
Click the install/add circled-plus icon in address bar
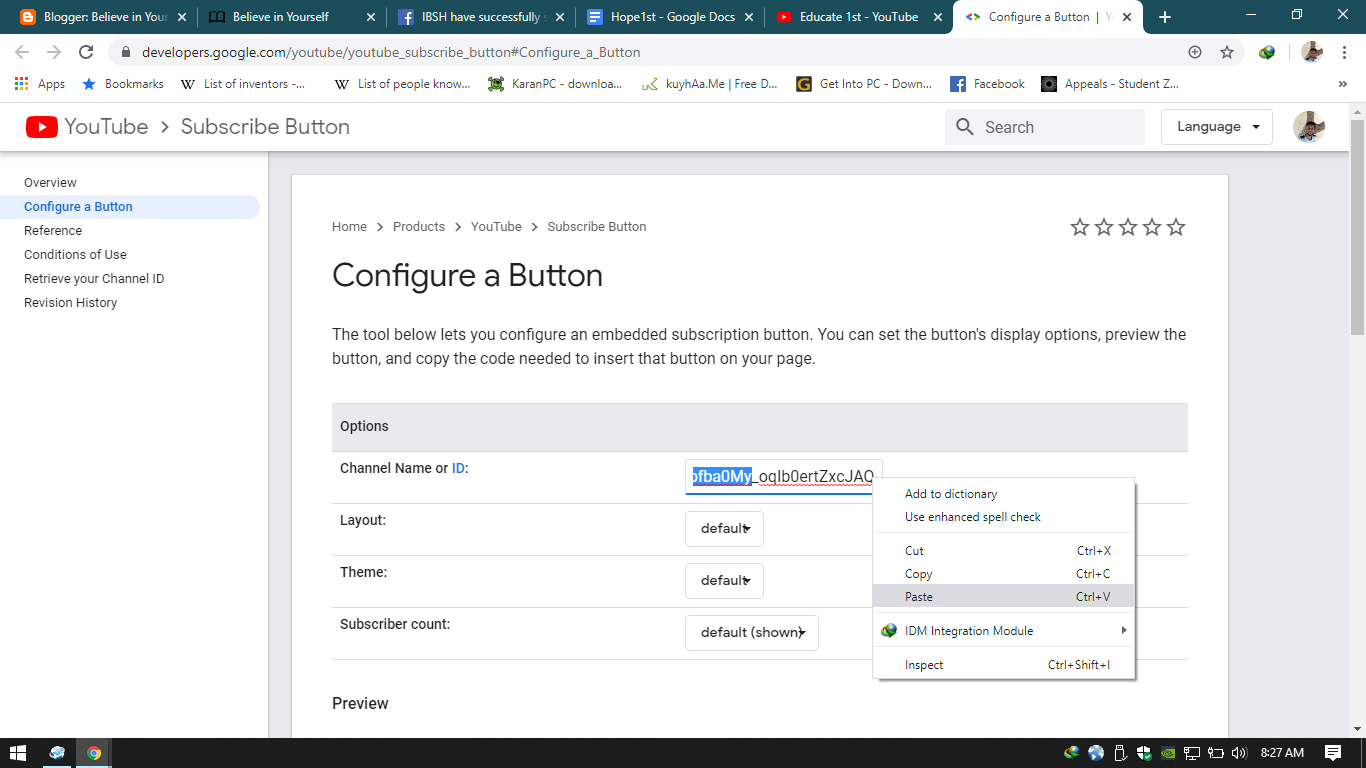[1195, 52]
